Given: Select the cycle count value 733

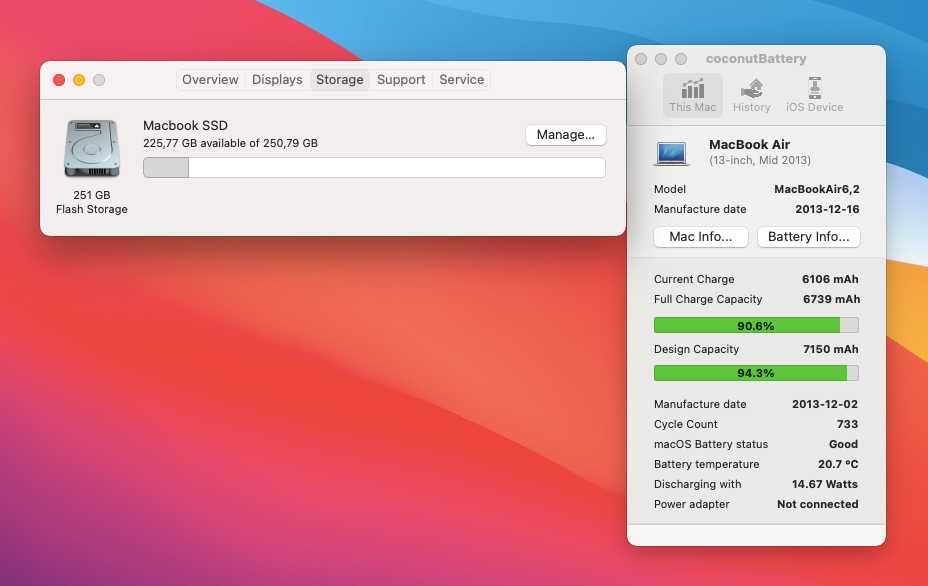Looking at the screenshot, I should click(x=848, y=424).
